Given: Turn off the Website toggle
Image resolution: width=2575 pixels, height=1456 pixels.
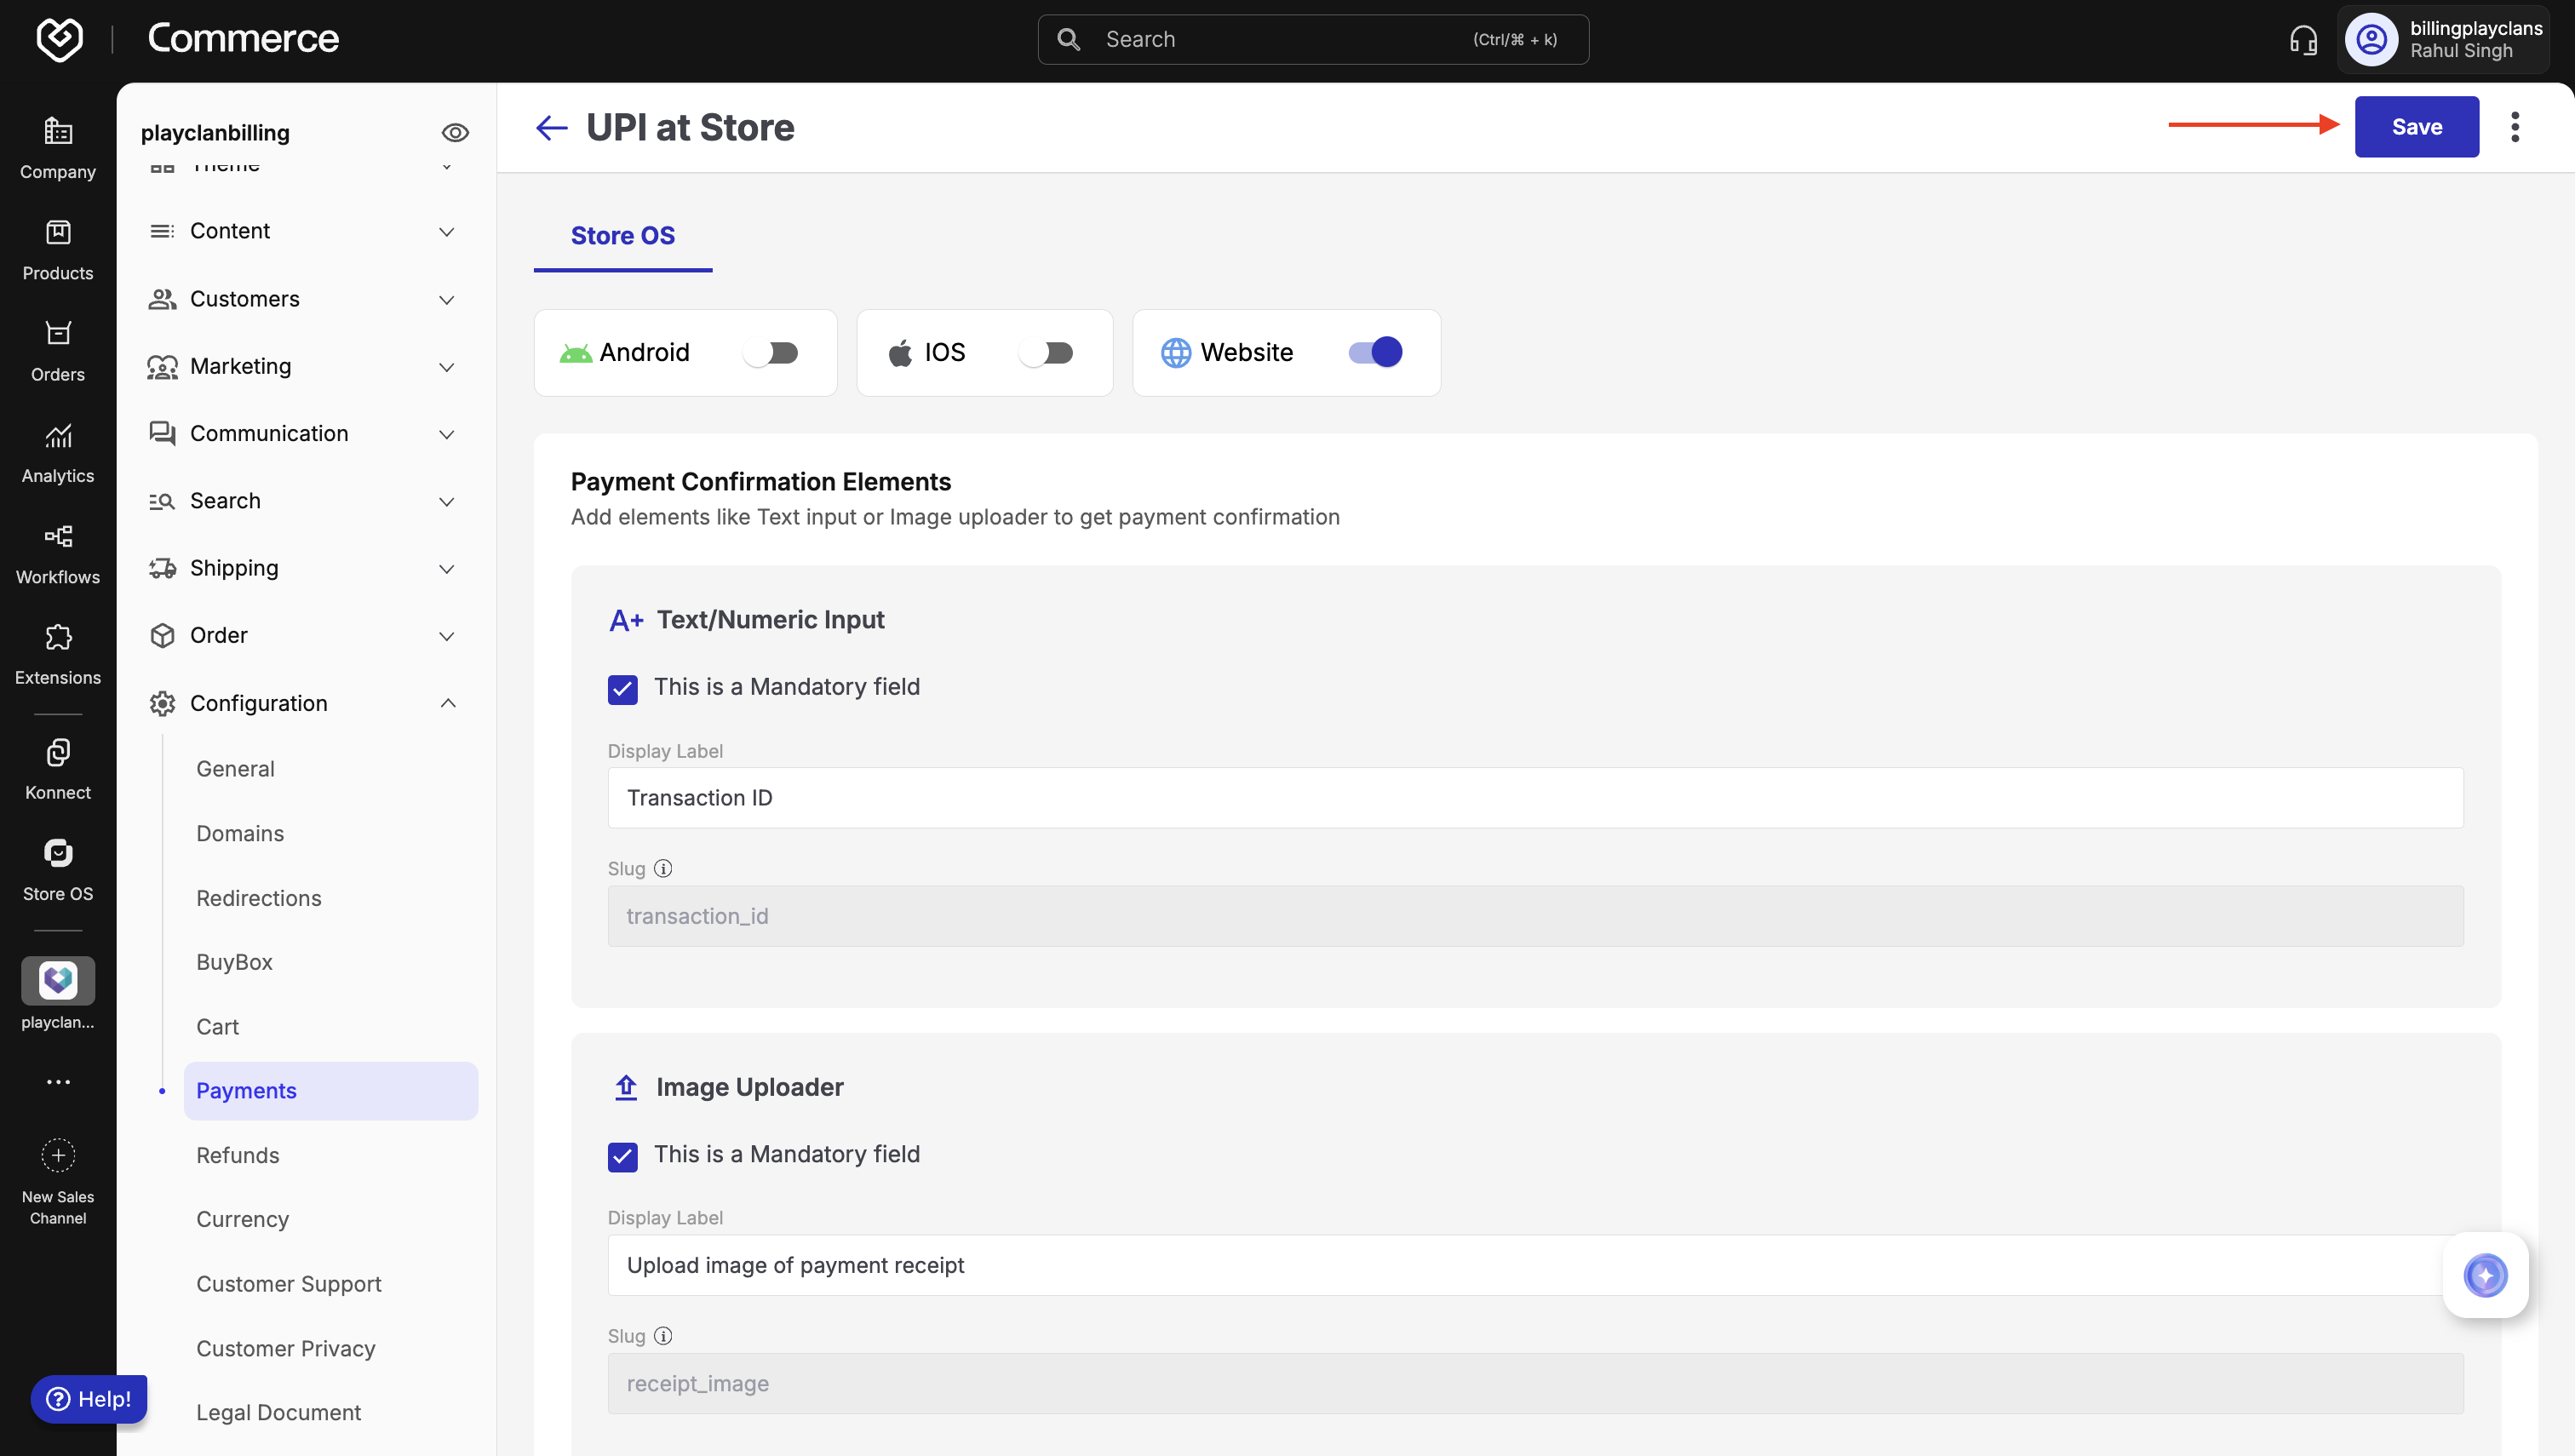Looking at the screenshot, I should pos(1376,352).
